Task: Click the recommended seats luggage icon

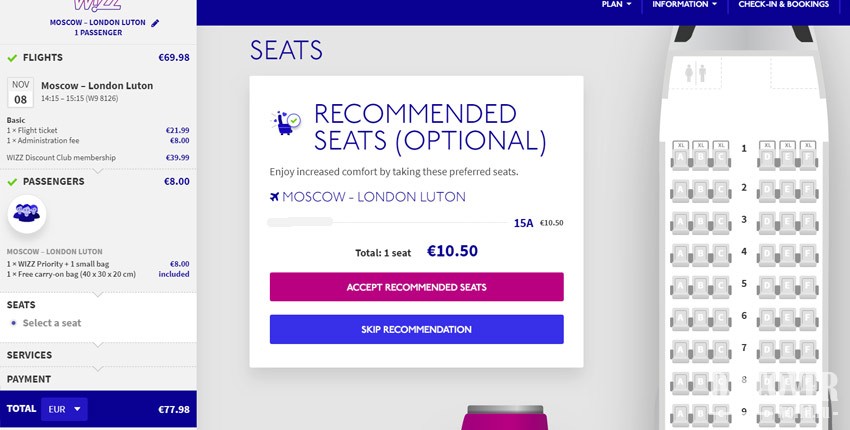Action: tap(287, 123)
